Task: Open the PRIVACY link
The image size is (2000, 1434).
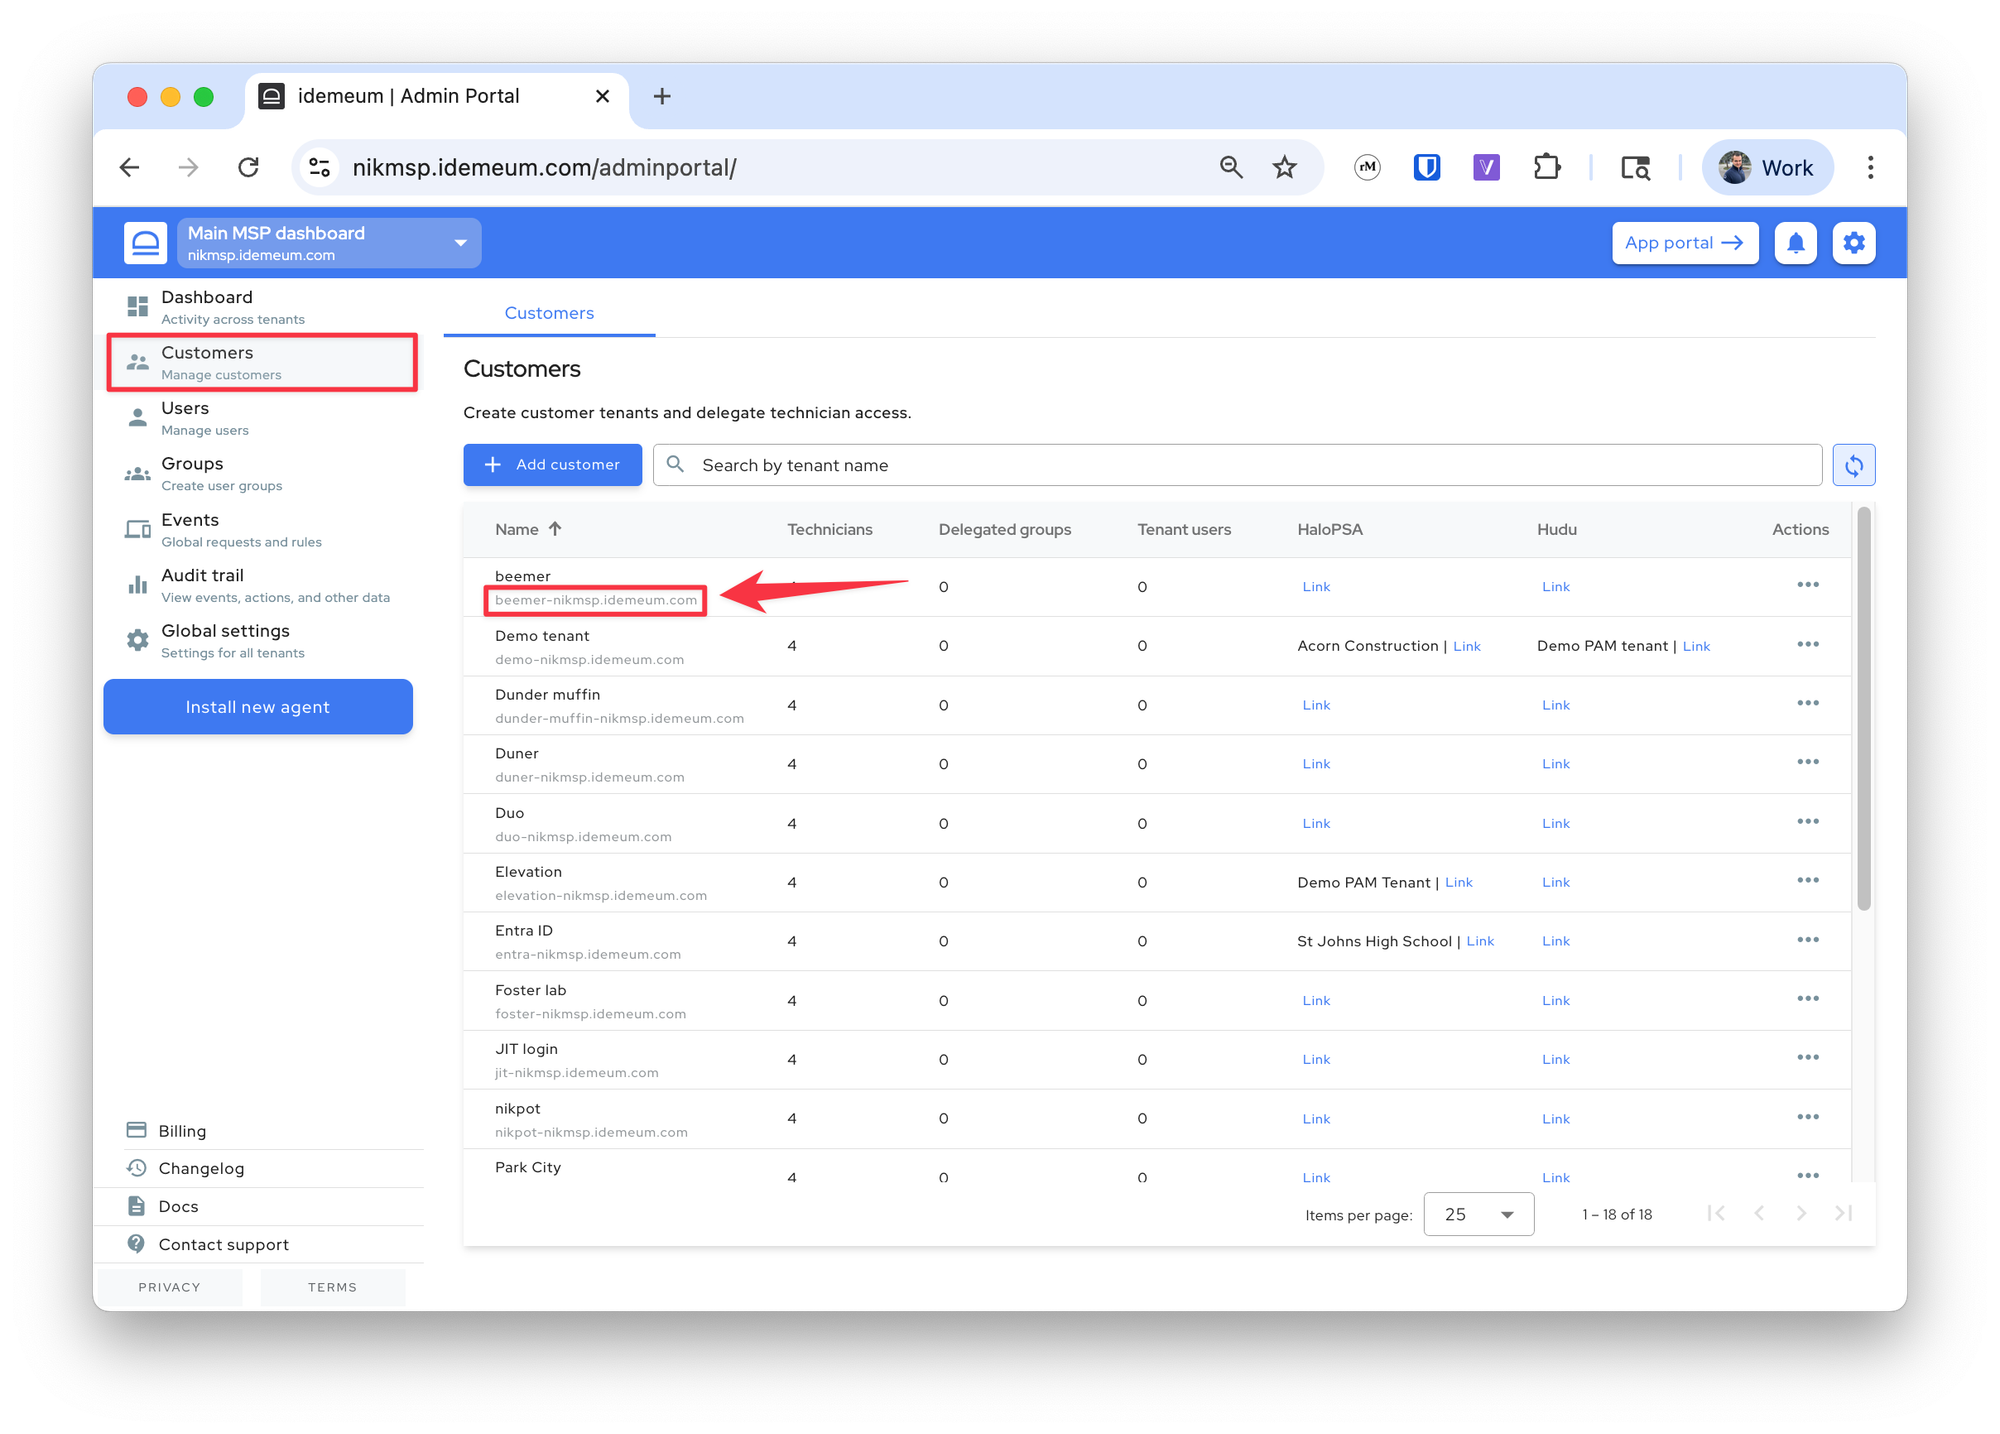Action: click(169, 1287)
